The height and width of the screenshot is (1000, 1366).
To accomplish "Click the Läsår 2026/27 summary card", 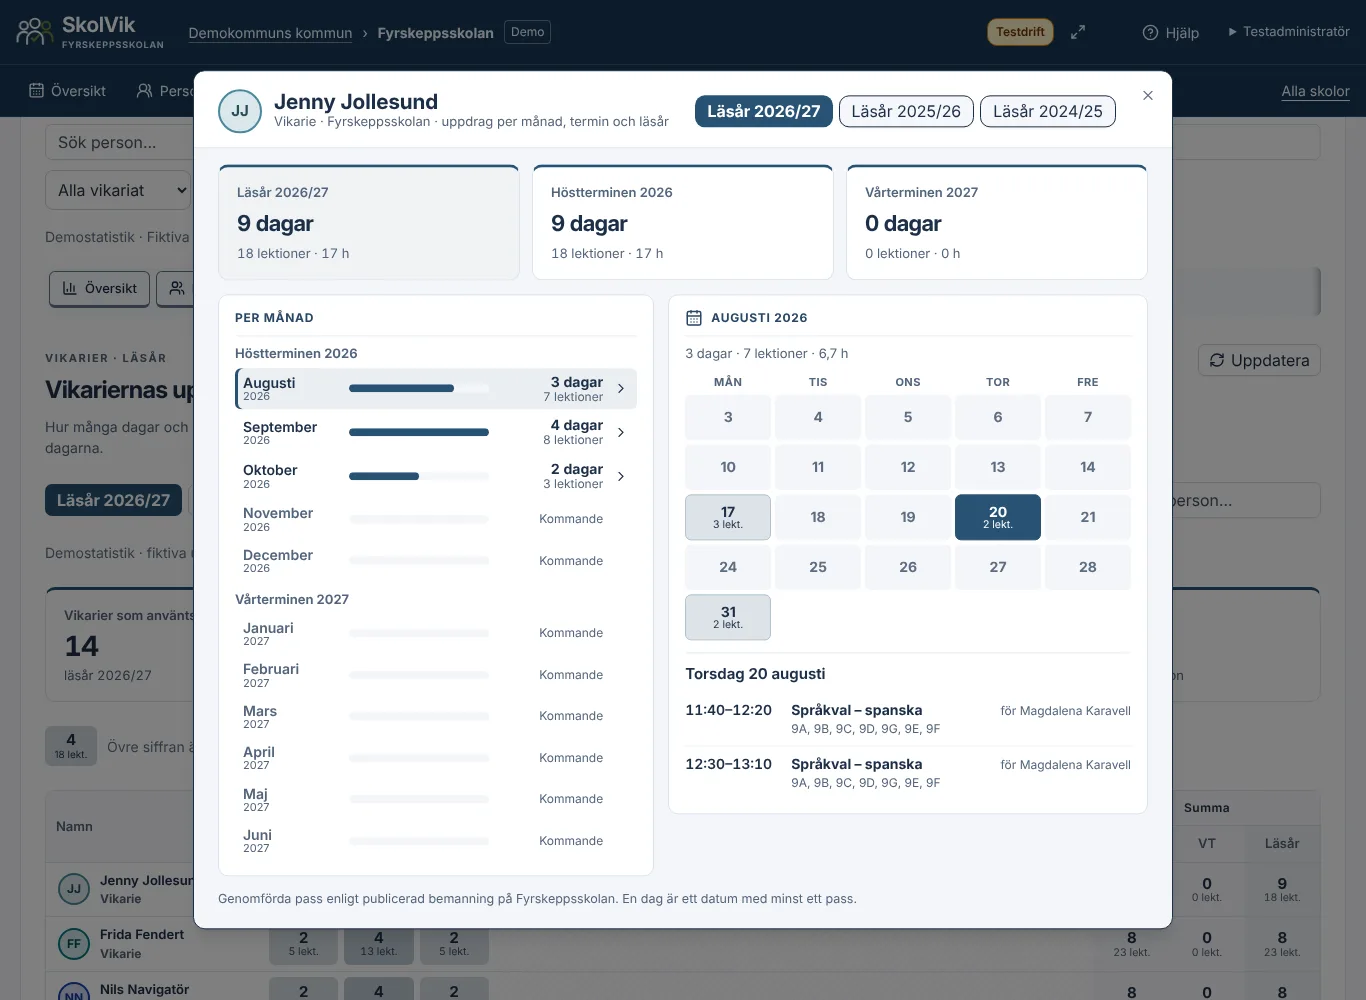I will 369,222.
